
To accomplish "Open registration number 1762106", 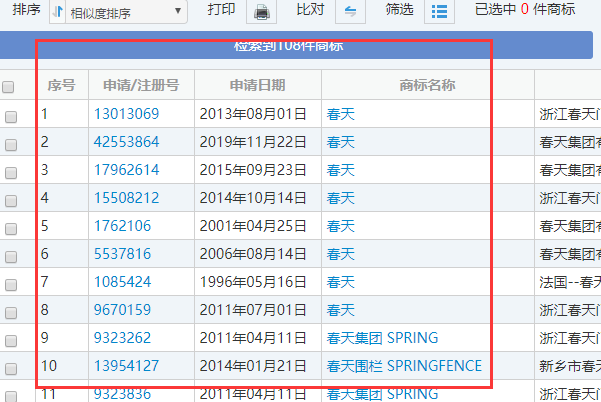I will 123,226.
